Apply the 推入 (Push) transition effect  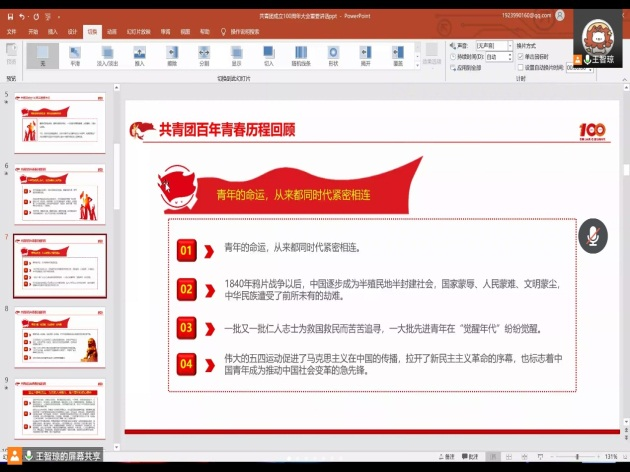point(139,54)
